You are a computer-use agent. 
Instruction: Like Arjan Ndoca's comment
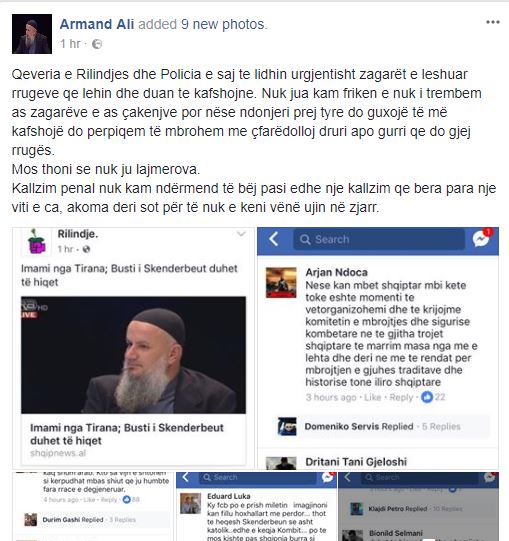click(x=372, y=397)
